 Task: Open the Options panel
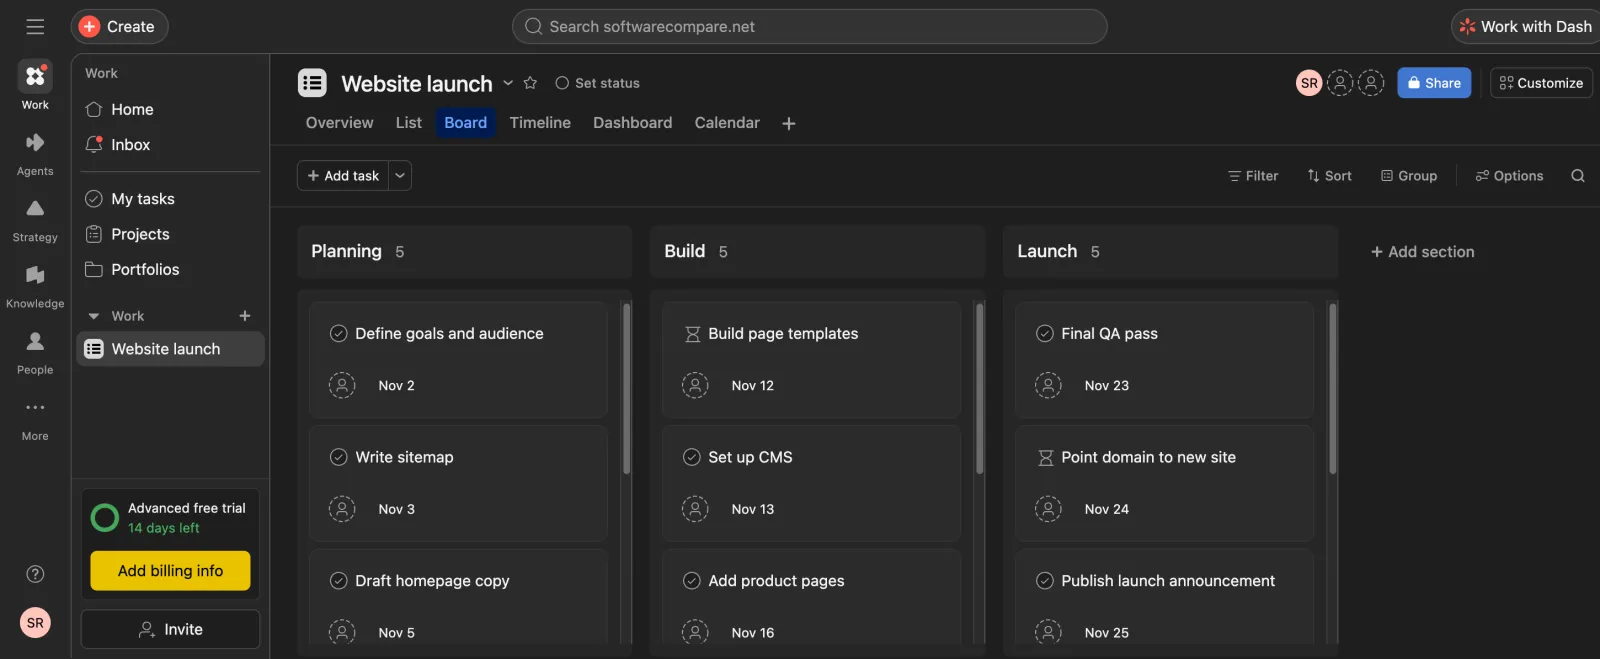point(1509,176)
